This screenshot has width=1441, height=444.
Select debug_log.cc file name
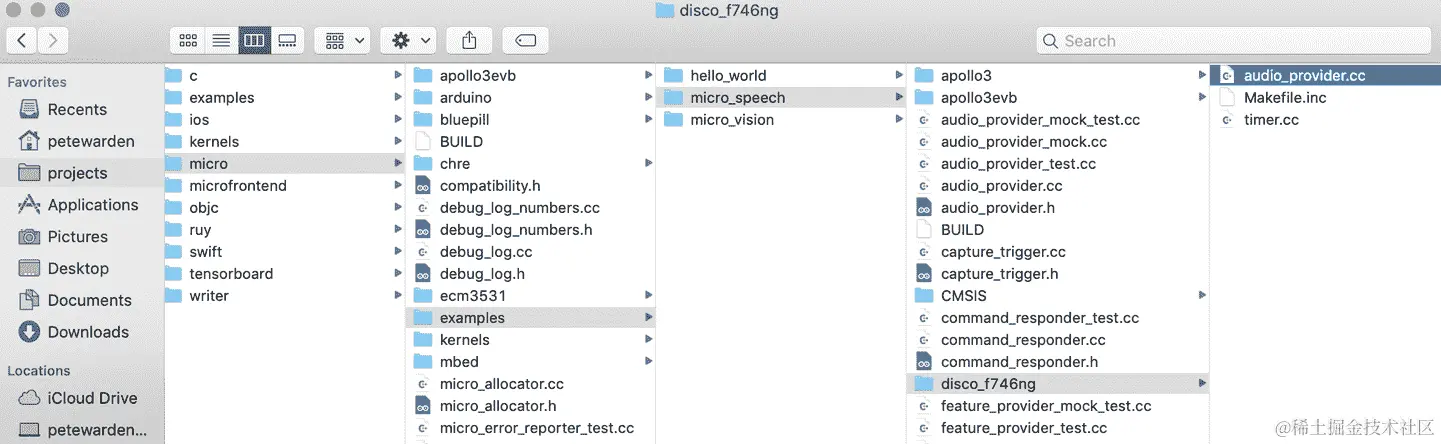click(486, 251)
